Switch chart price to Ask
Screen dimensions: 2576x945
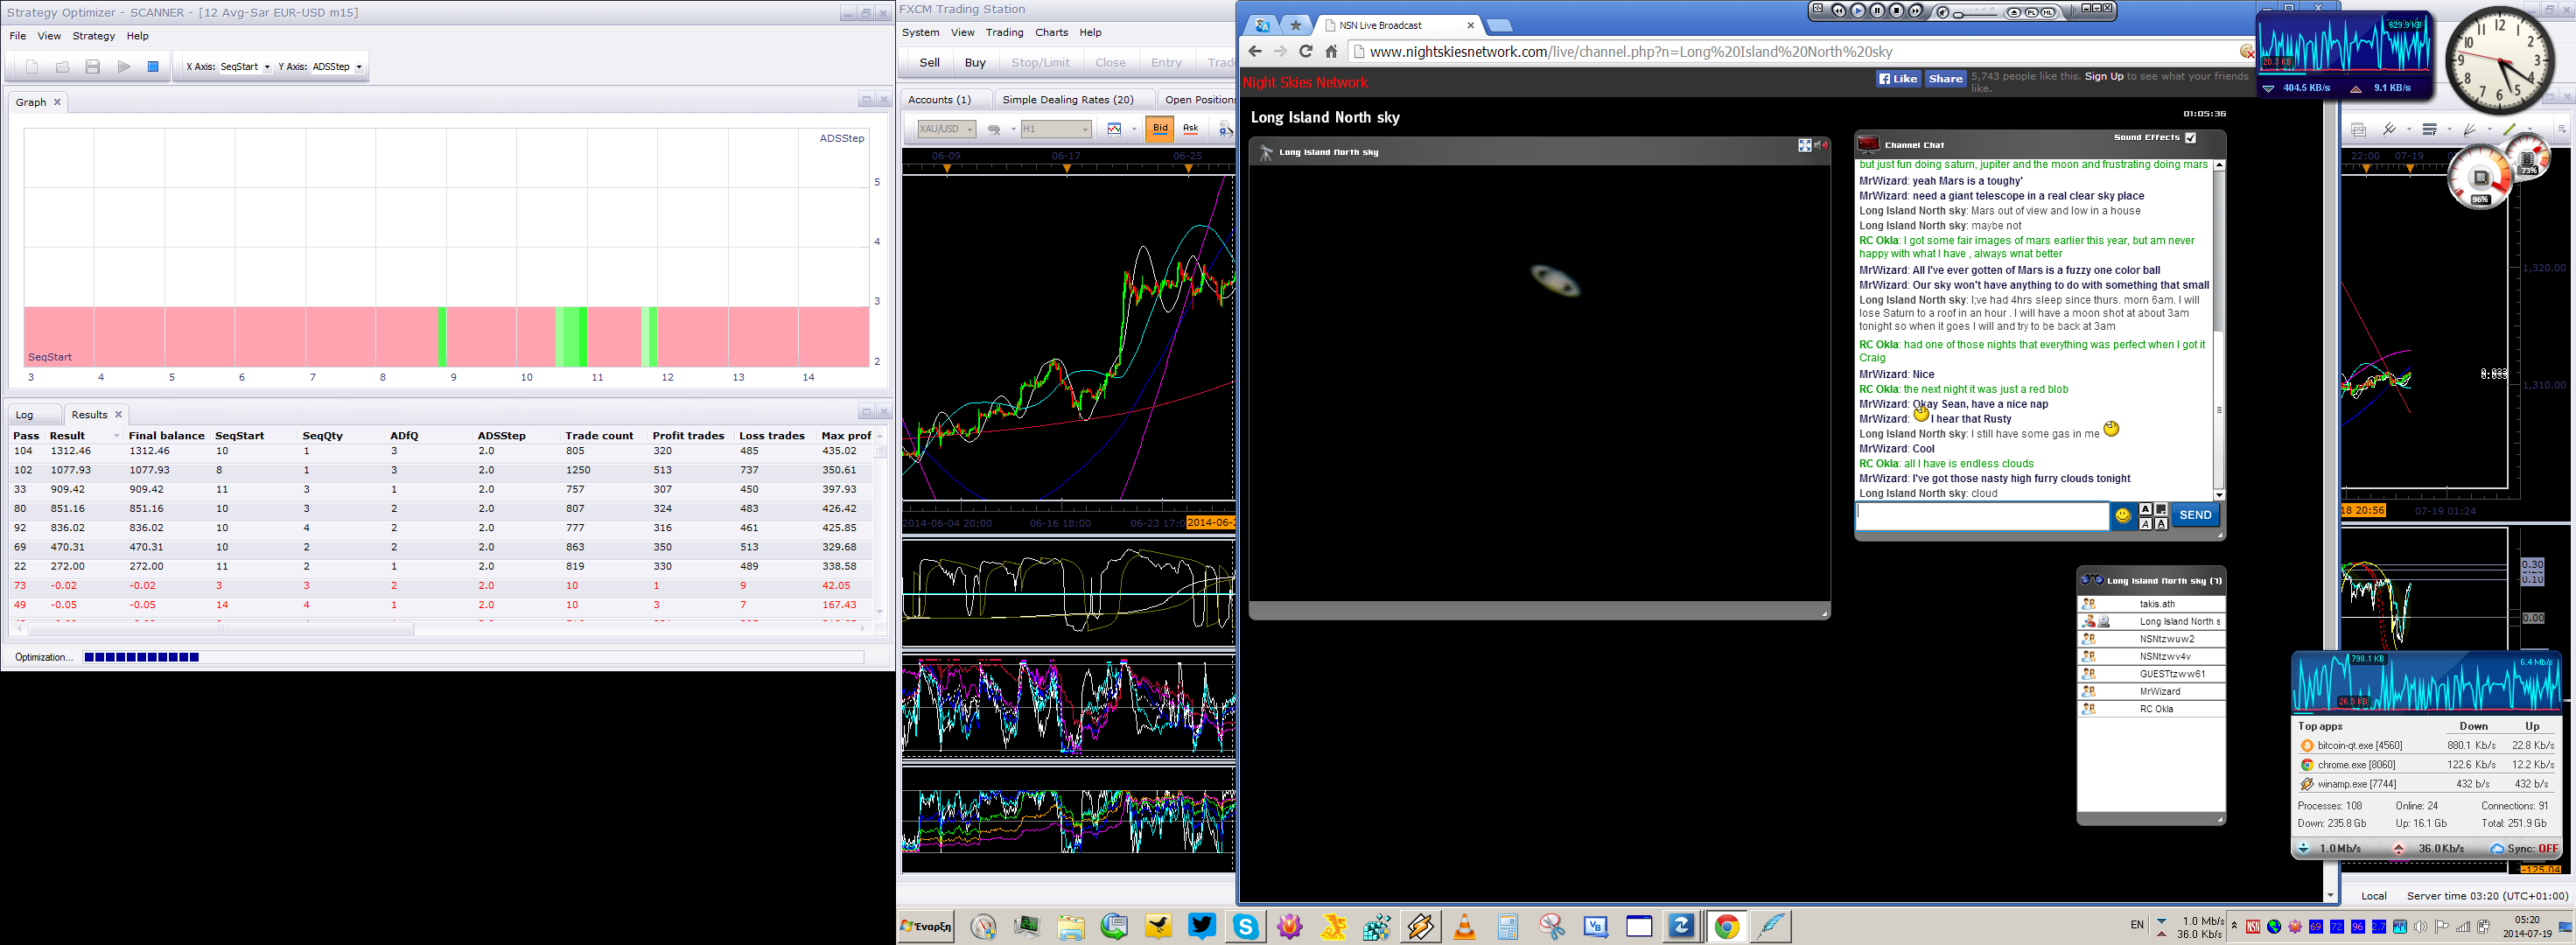pyautogui.click(x=1190, y=128)
